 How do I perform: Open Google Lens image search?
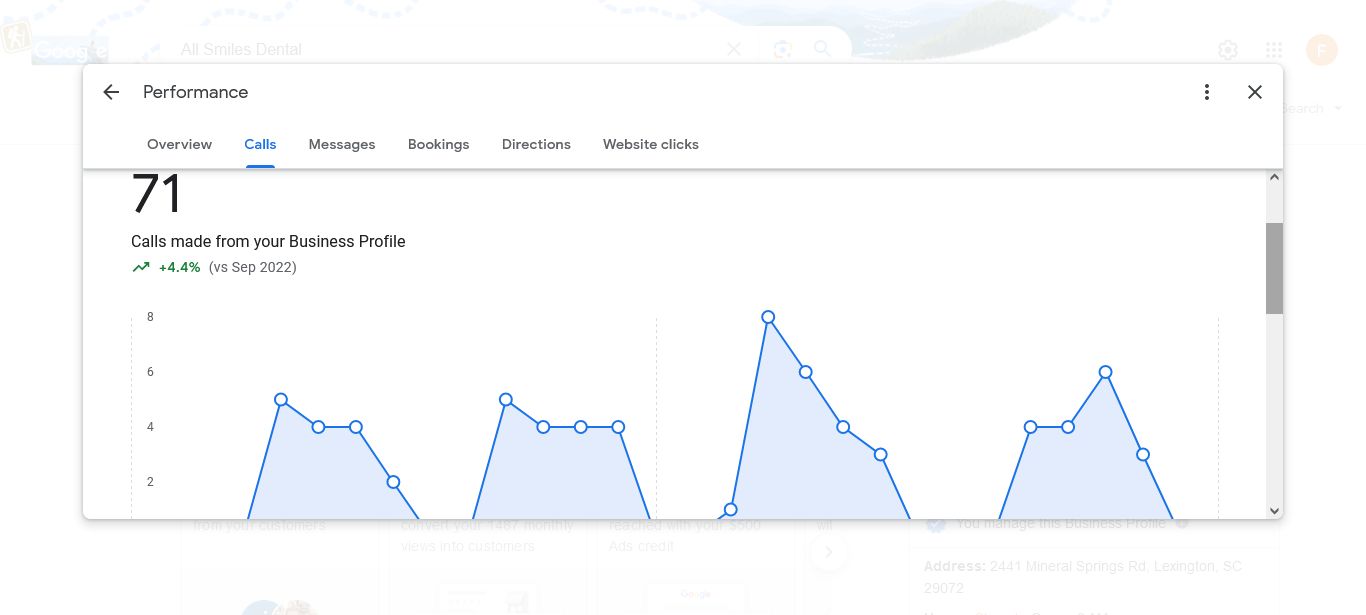782,49
